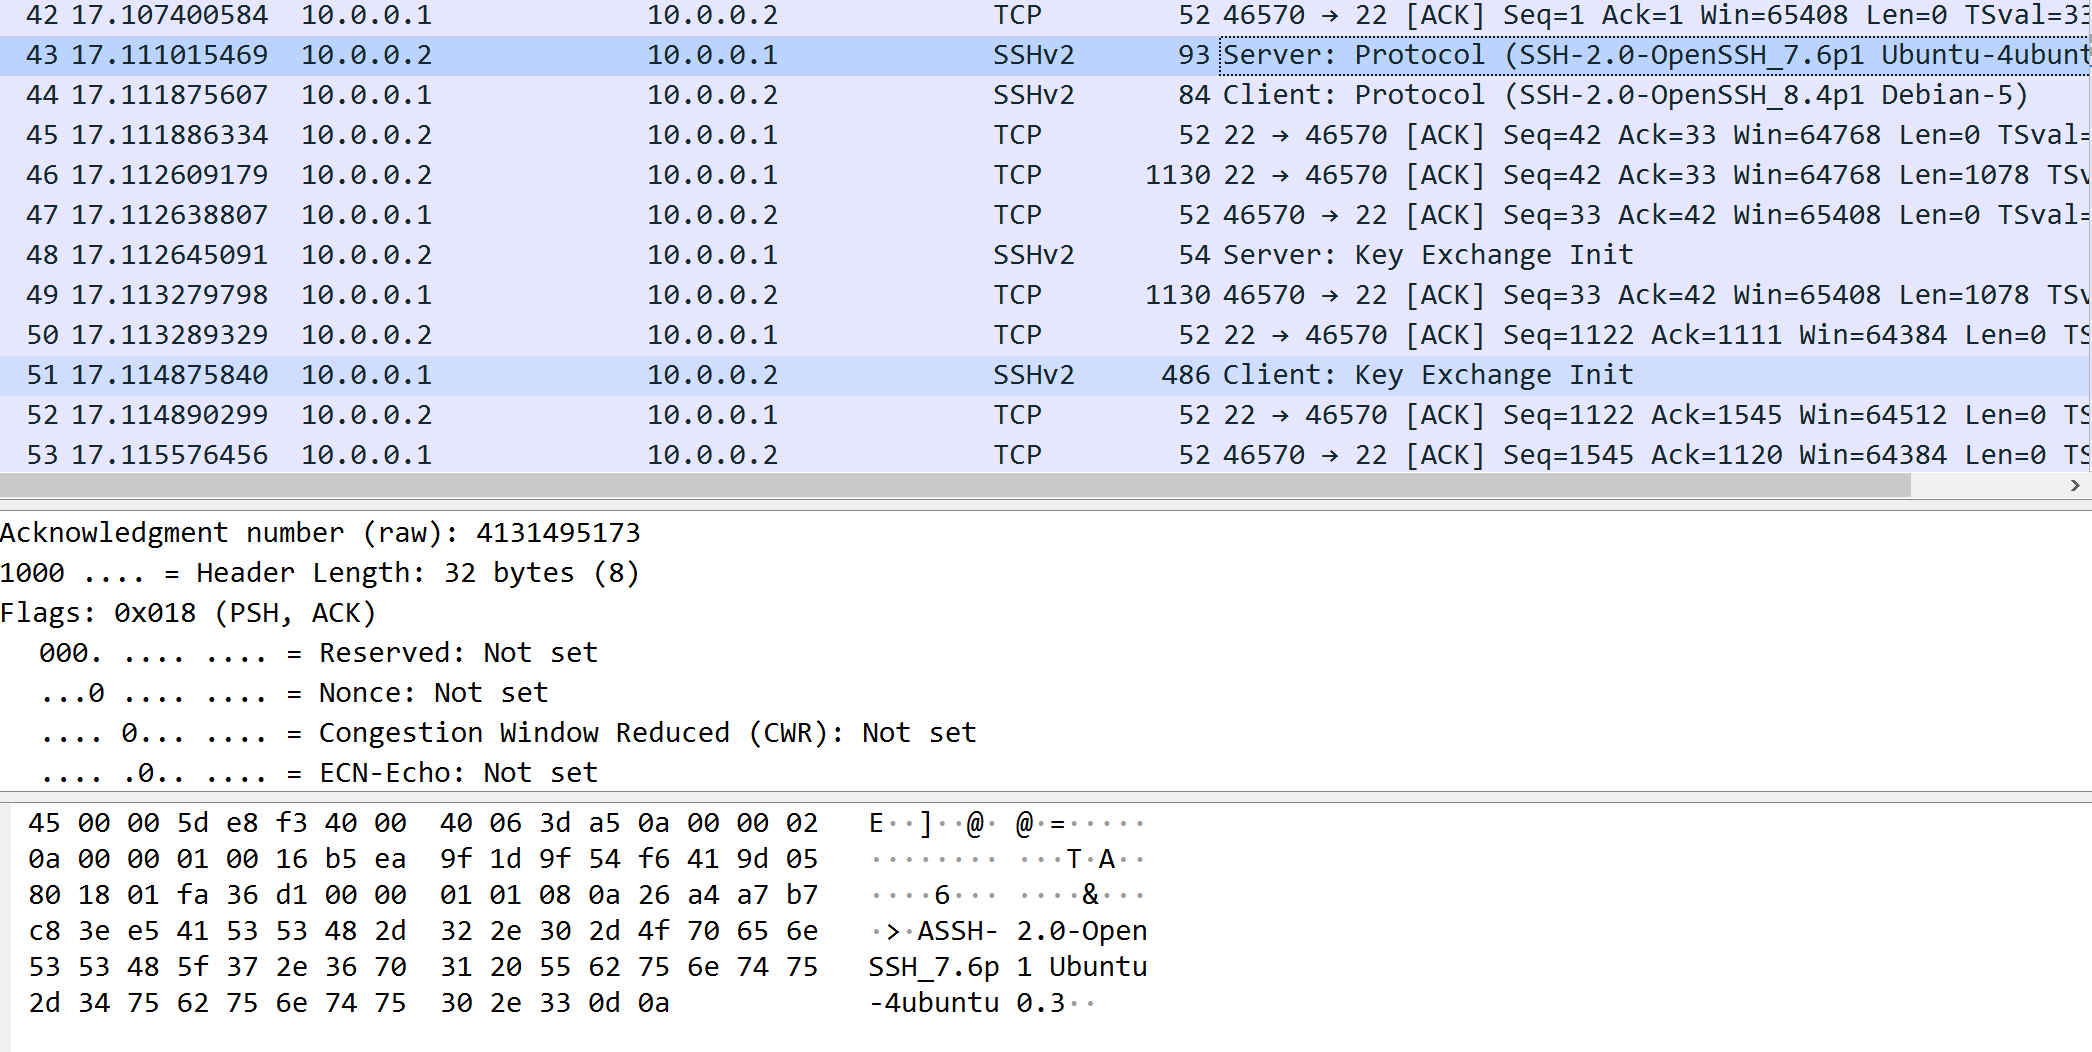Select packet 50 at time 17.113289329
Image resolution: width=2092 pixels, height=1052 pixels.
[x=1045, y=335]
